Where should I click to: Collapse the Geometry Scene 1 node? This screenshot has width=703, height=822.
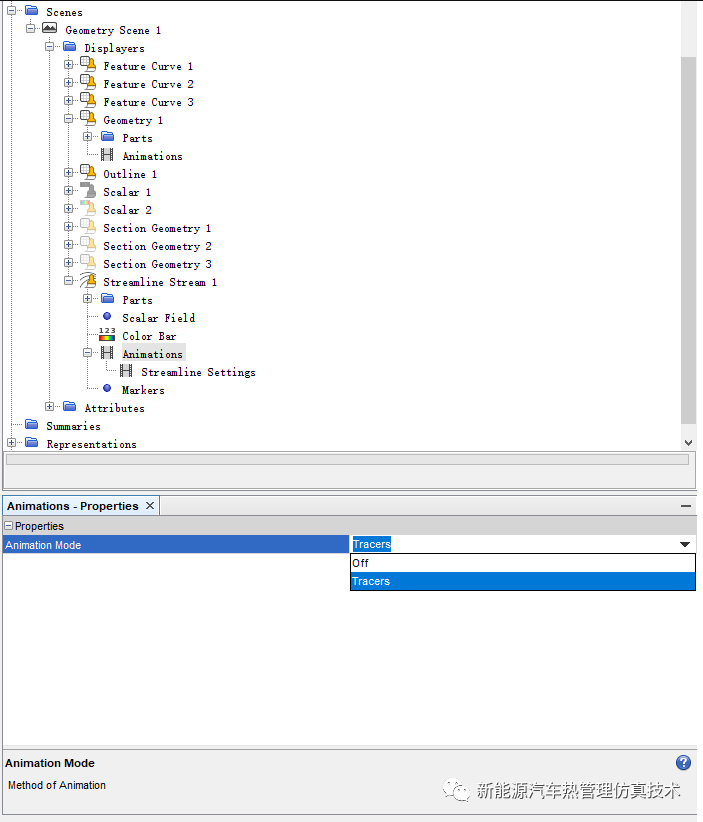click(x=31, y=28)
